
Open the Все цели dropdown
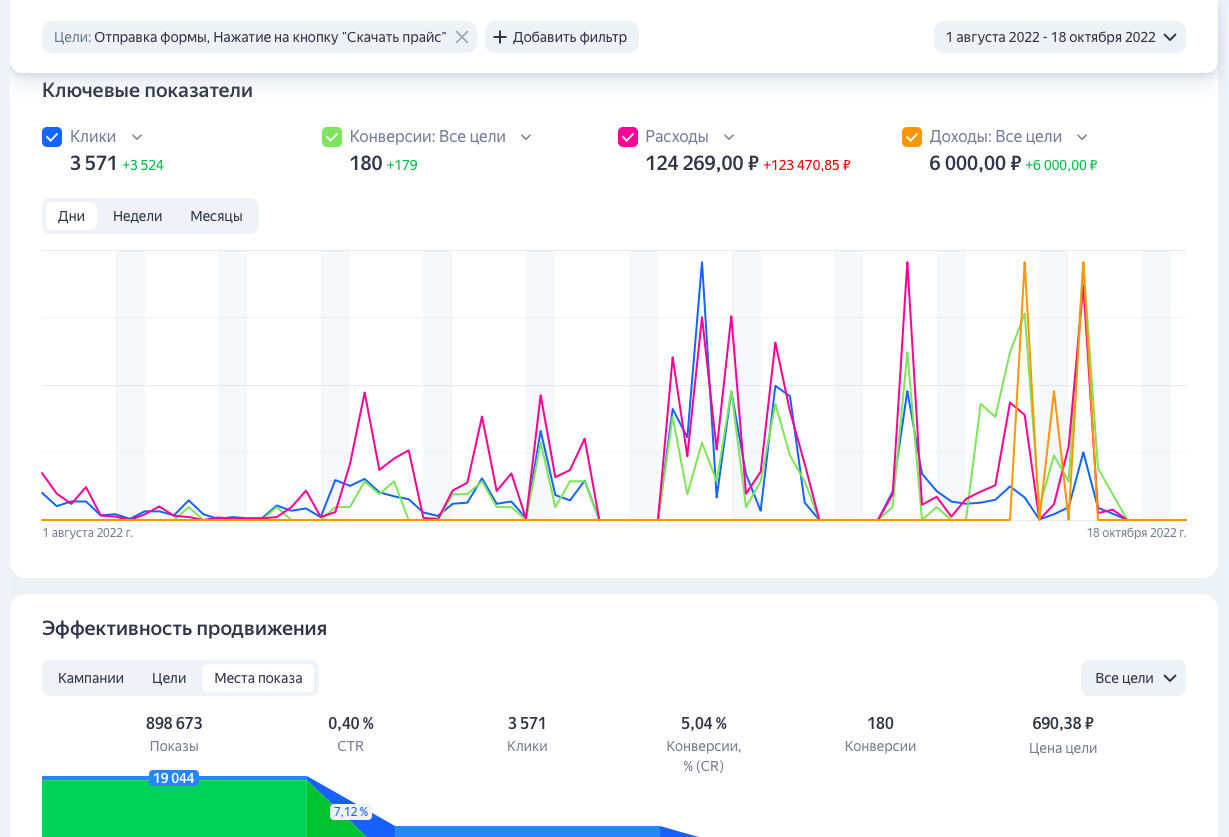(x=1133, y=678)
